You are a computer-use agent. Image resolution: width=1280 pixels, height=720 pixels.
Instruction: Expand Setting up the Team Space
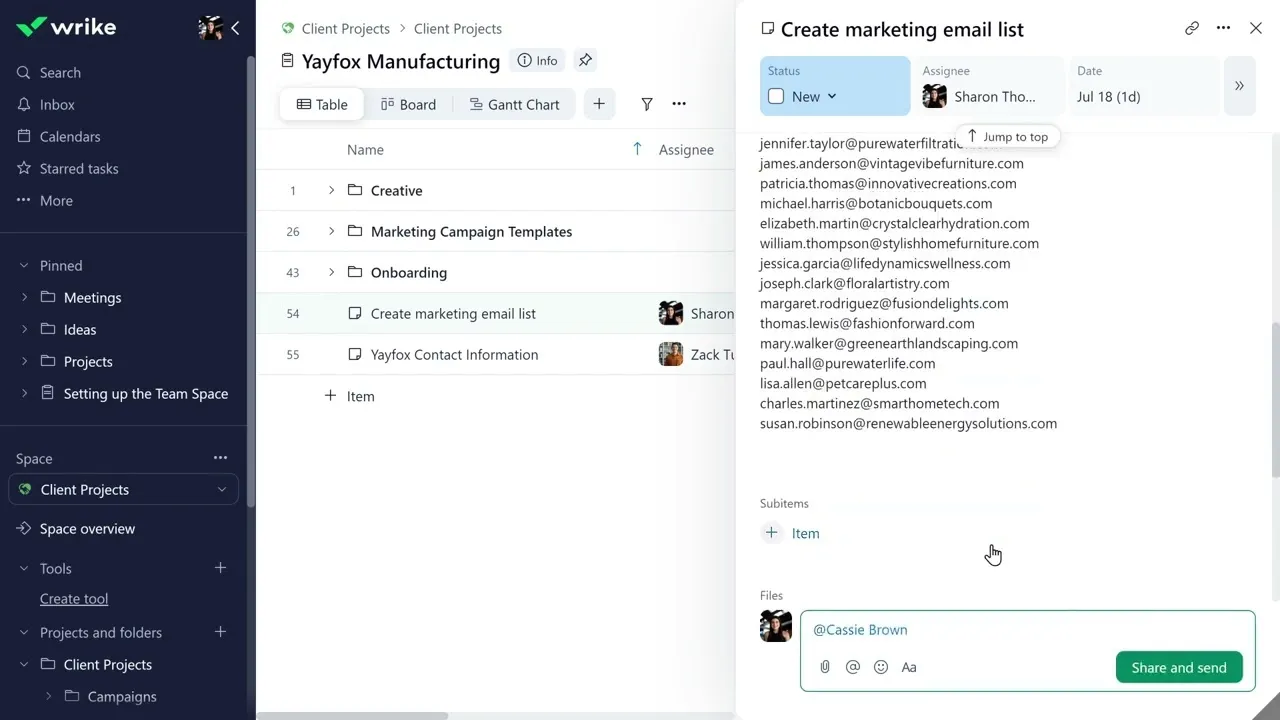24,394
